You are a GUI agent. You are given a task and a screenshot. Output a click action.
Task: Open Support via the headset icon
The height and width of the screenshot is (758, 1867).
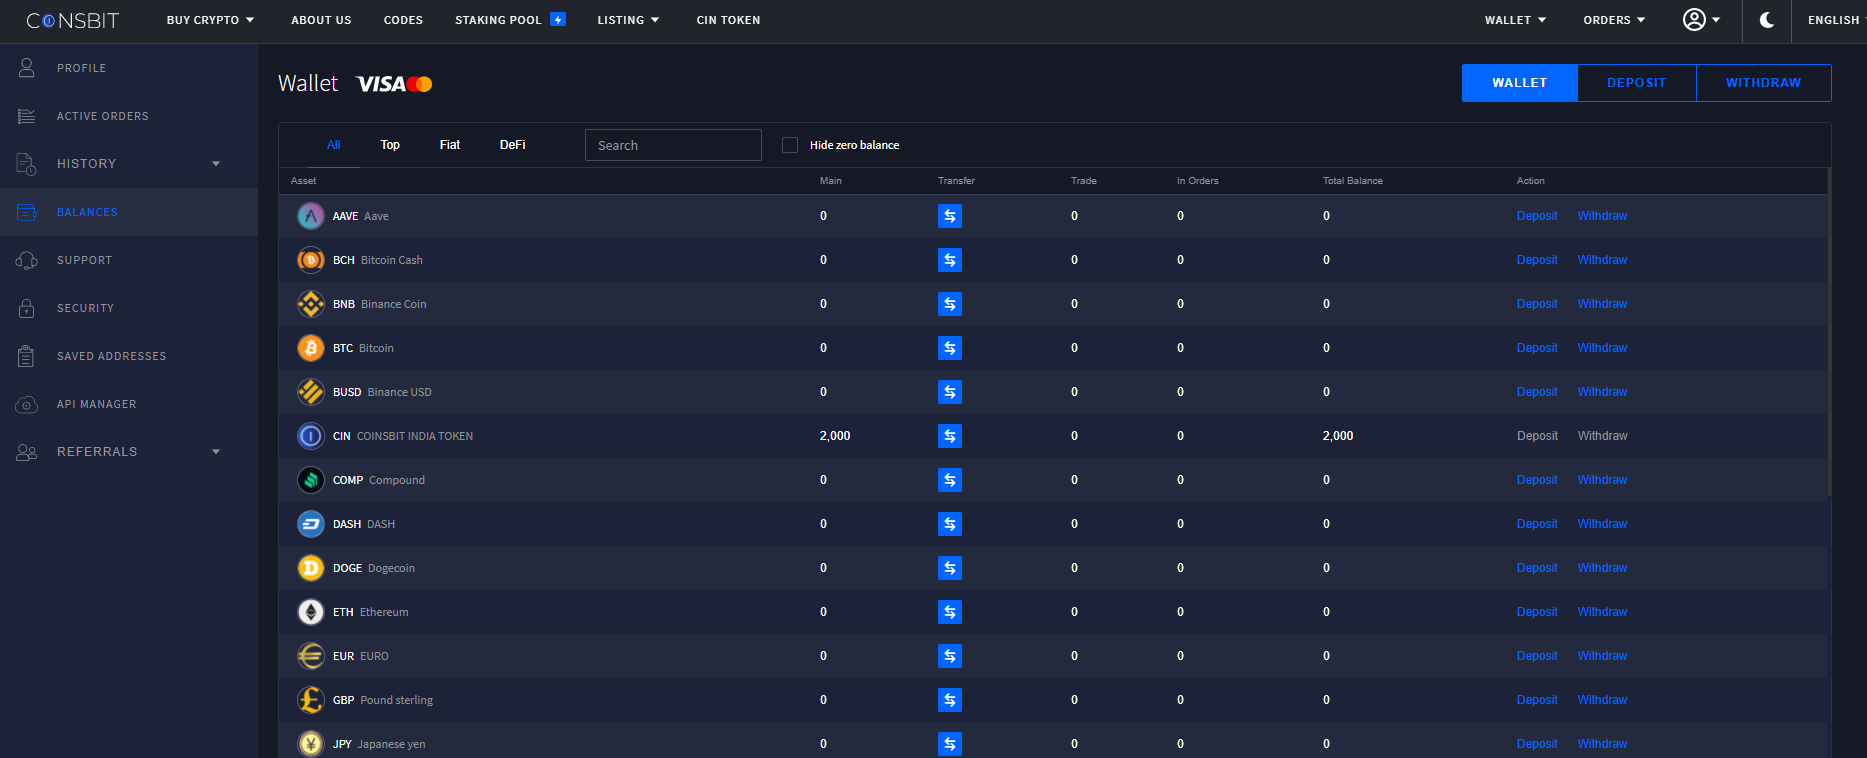tap(27, 260)
